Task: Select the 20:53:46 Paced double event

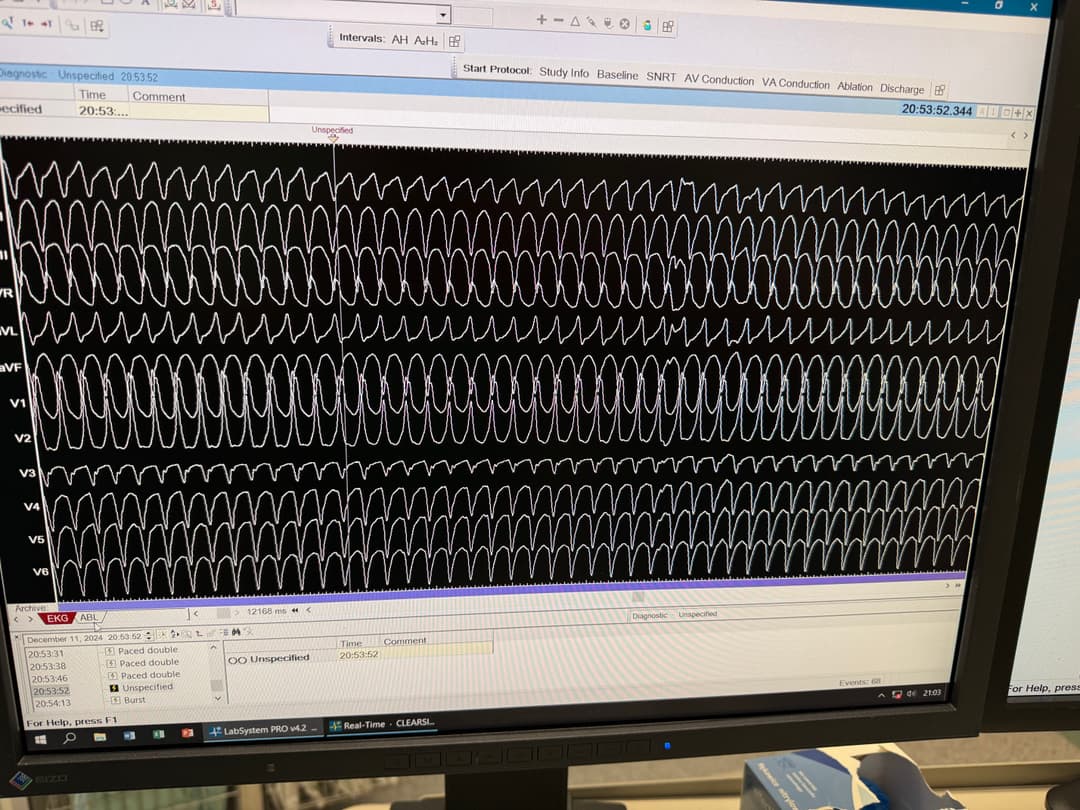Action: (x=105, y=676)
